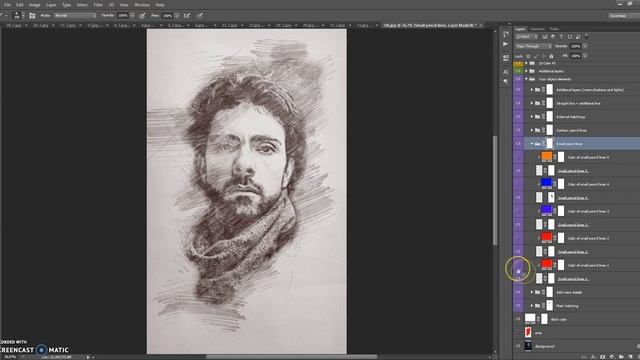Viewport: 640px width, 360px height.
Task: Open layer Fill dropdown arrow
Action: 585,56
